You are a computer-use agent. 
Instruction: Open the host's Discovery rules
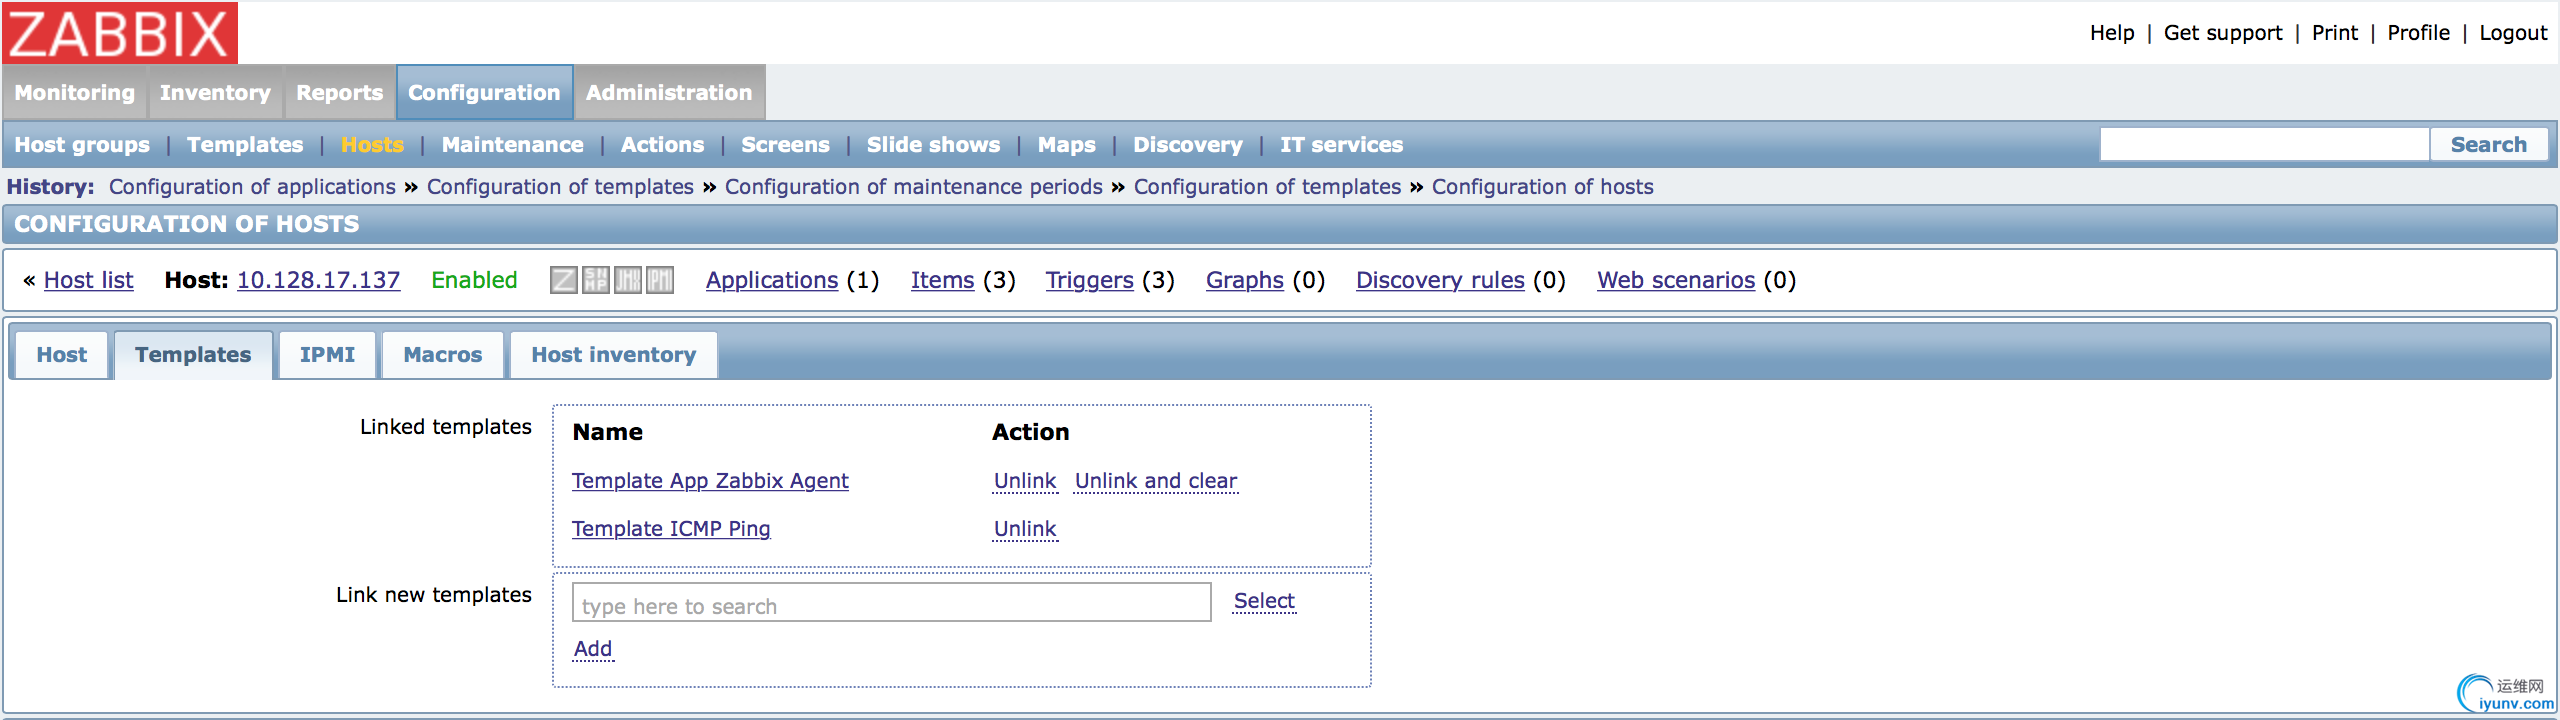[1440, 280]
